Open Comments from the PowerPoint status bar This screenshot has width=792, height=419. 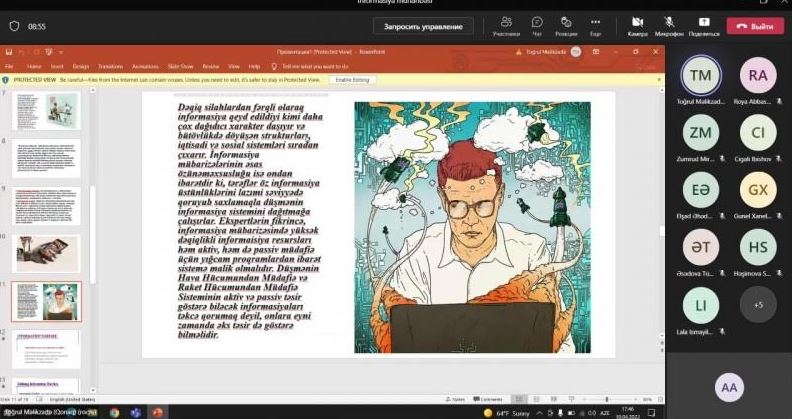click(x=487, y=399)
